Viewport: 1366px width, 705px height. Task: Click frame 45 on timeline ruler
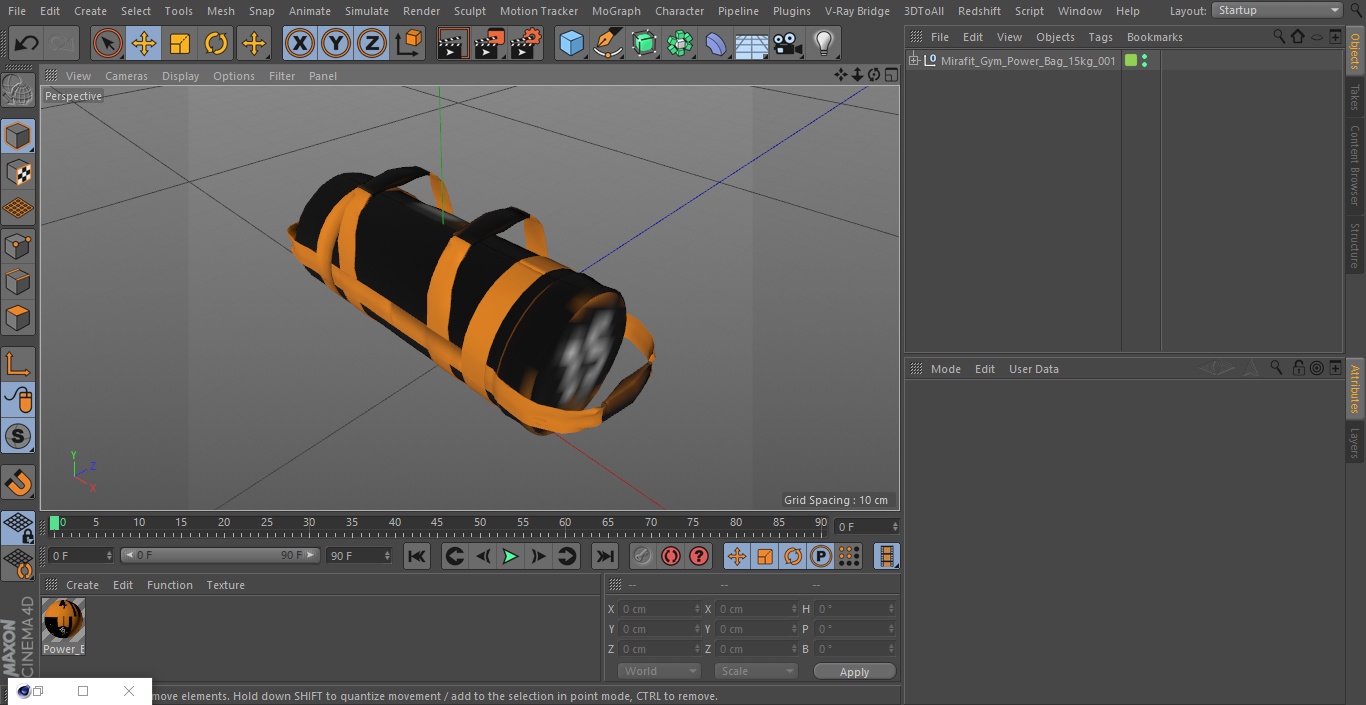click(x=437, y=522)
